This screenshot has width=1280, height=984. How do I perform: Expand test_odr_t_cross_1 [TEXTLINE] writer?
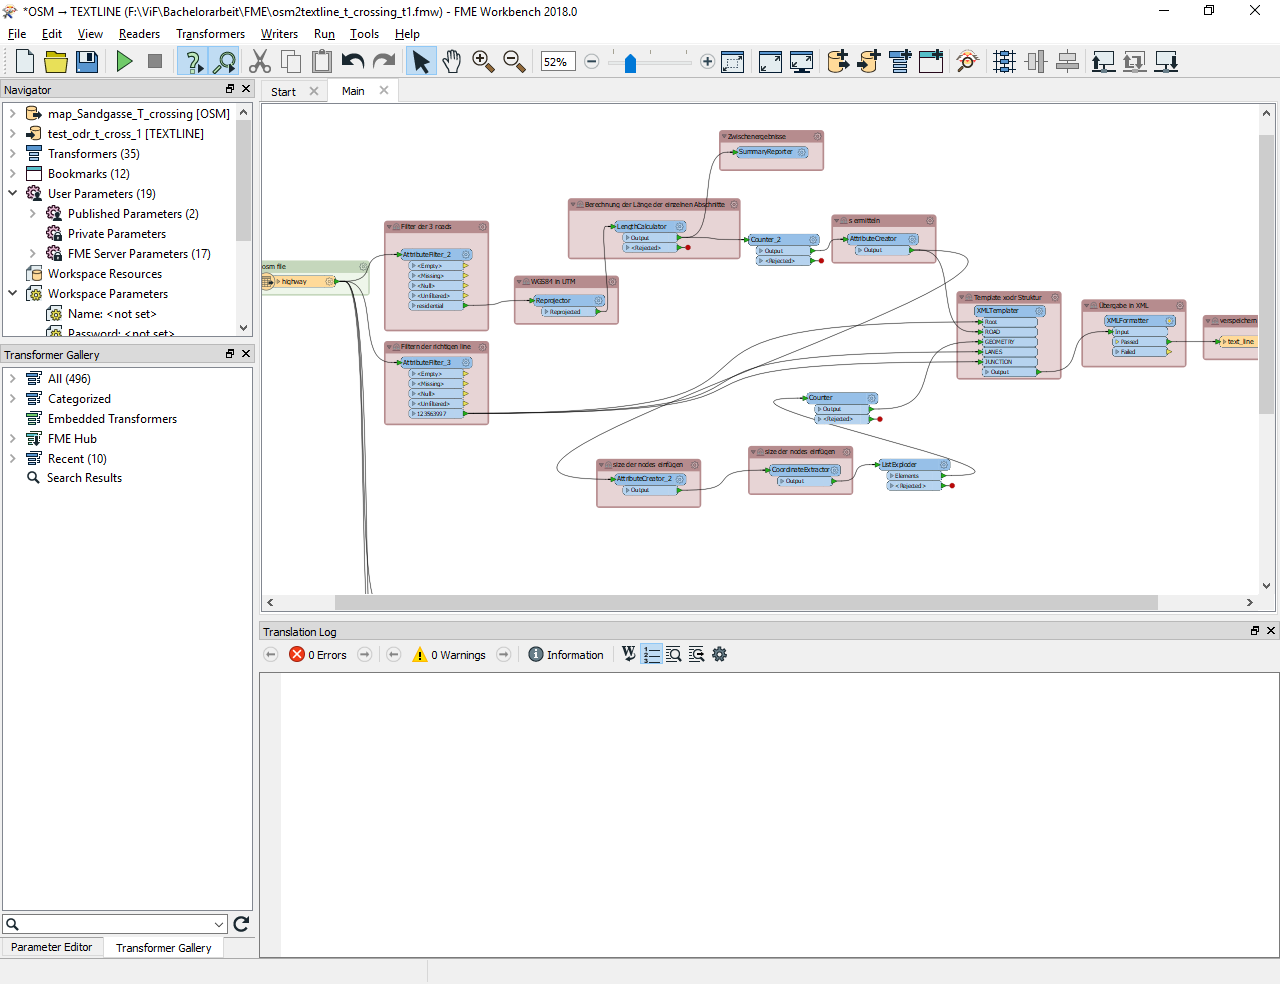12,134
